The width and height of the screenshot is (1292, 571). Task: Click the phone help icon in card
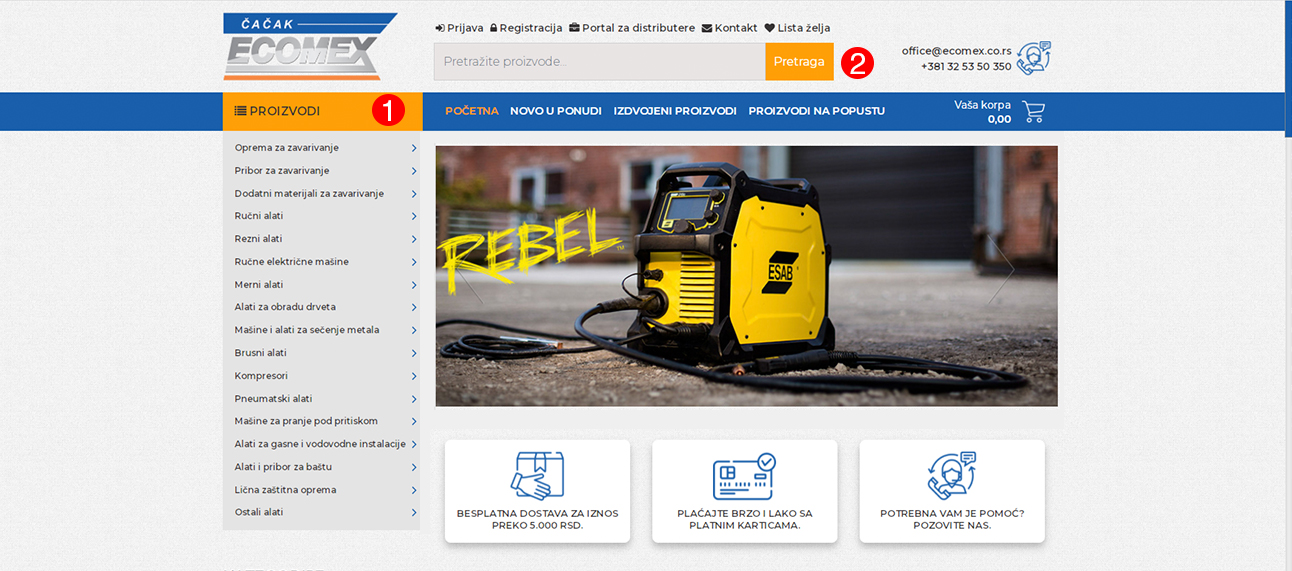[952, 475]
